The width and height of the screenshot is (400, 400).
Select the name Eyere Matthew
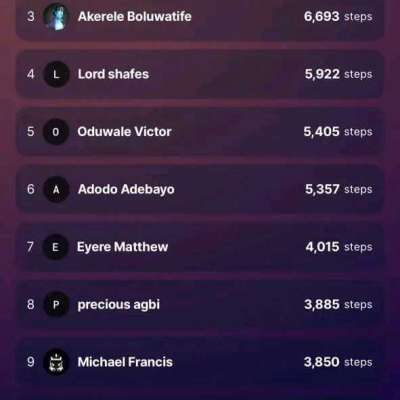coord(122,247)
